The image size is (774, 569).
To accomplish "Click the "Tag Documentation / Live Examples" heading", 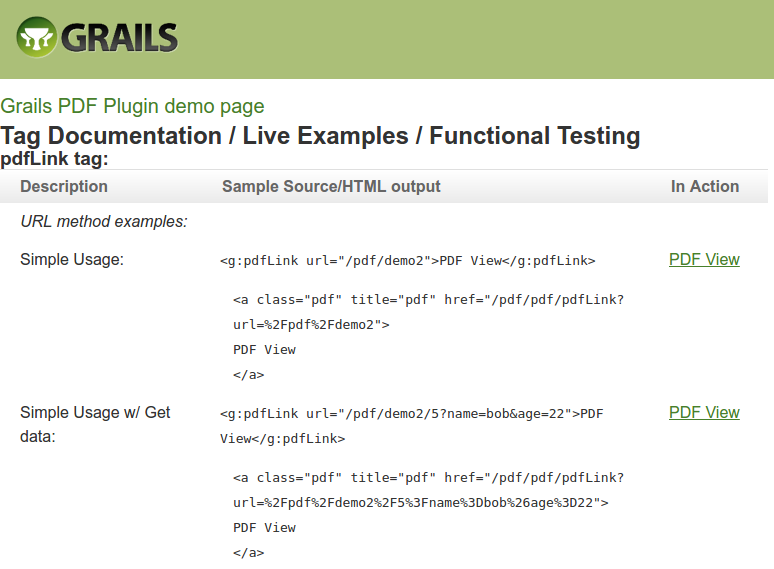I will point(320,135).
